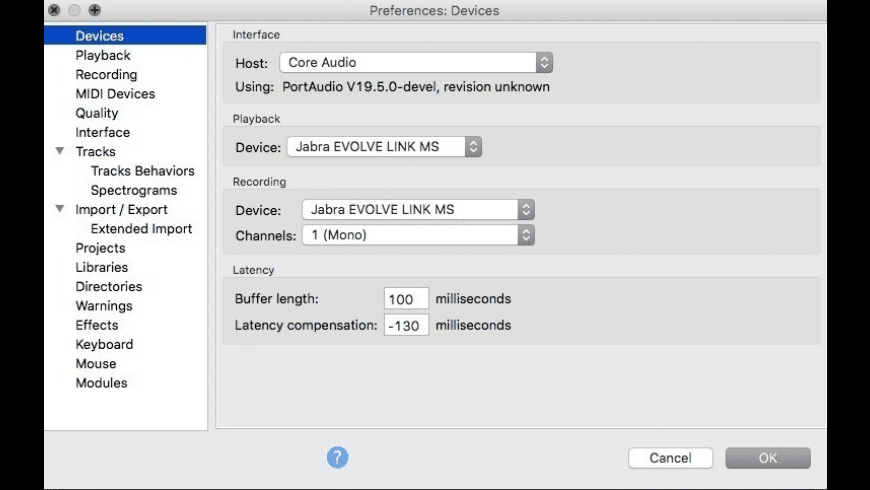Confirm preferences with the OK button
The image size is (870, 490).
click(x=767, y=458)
